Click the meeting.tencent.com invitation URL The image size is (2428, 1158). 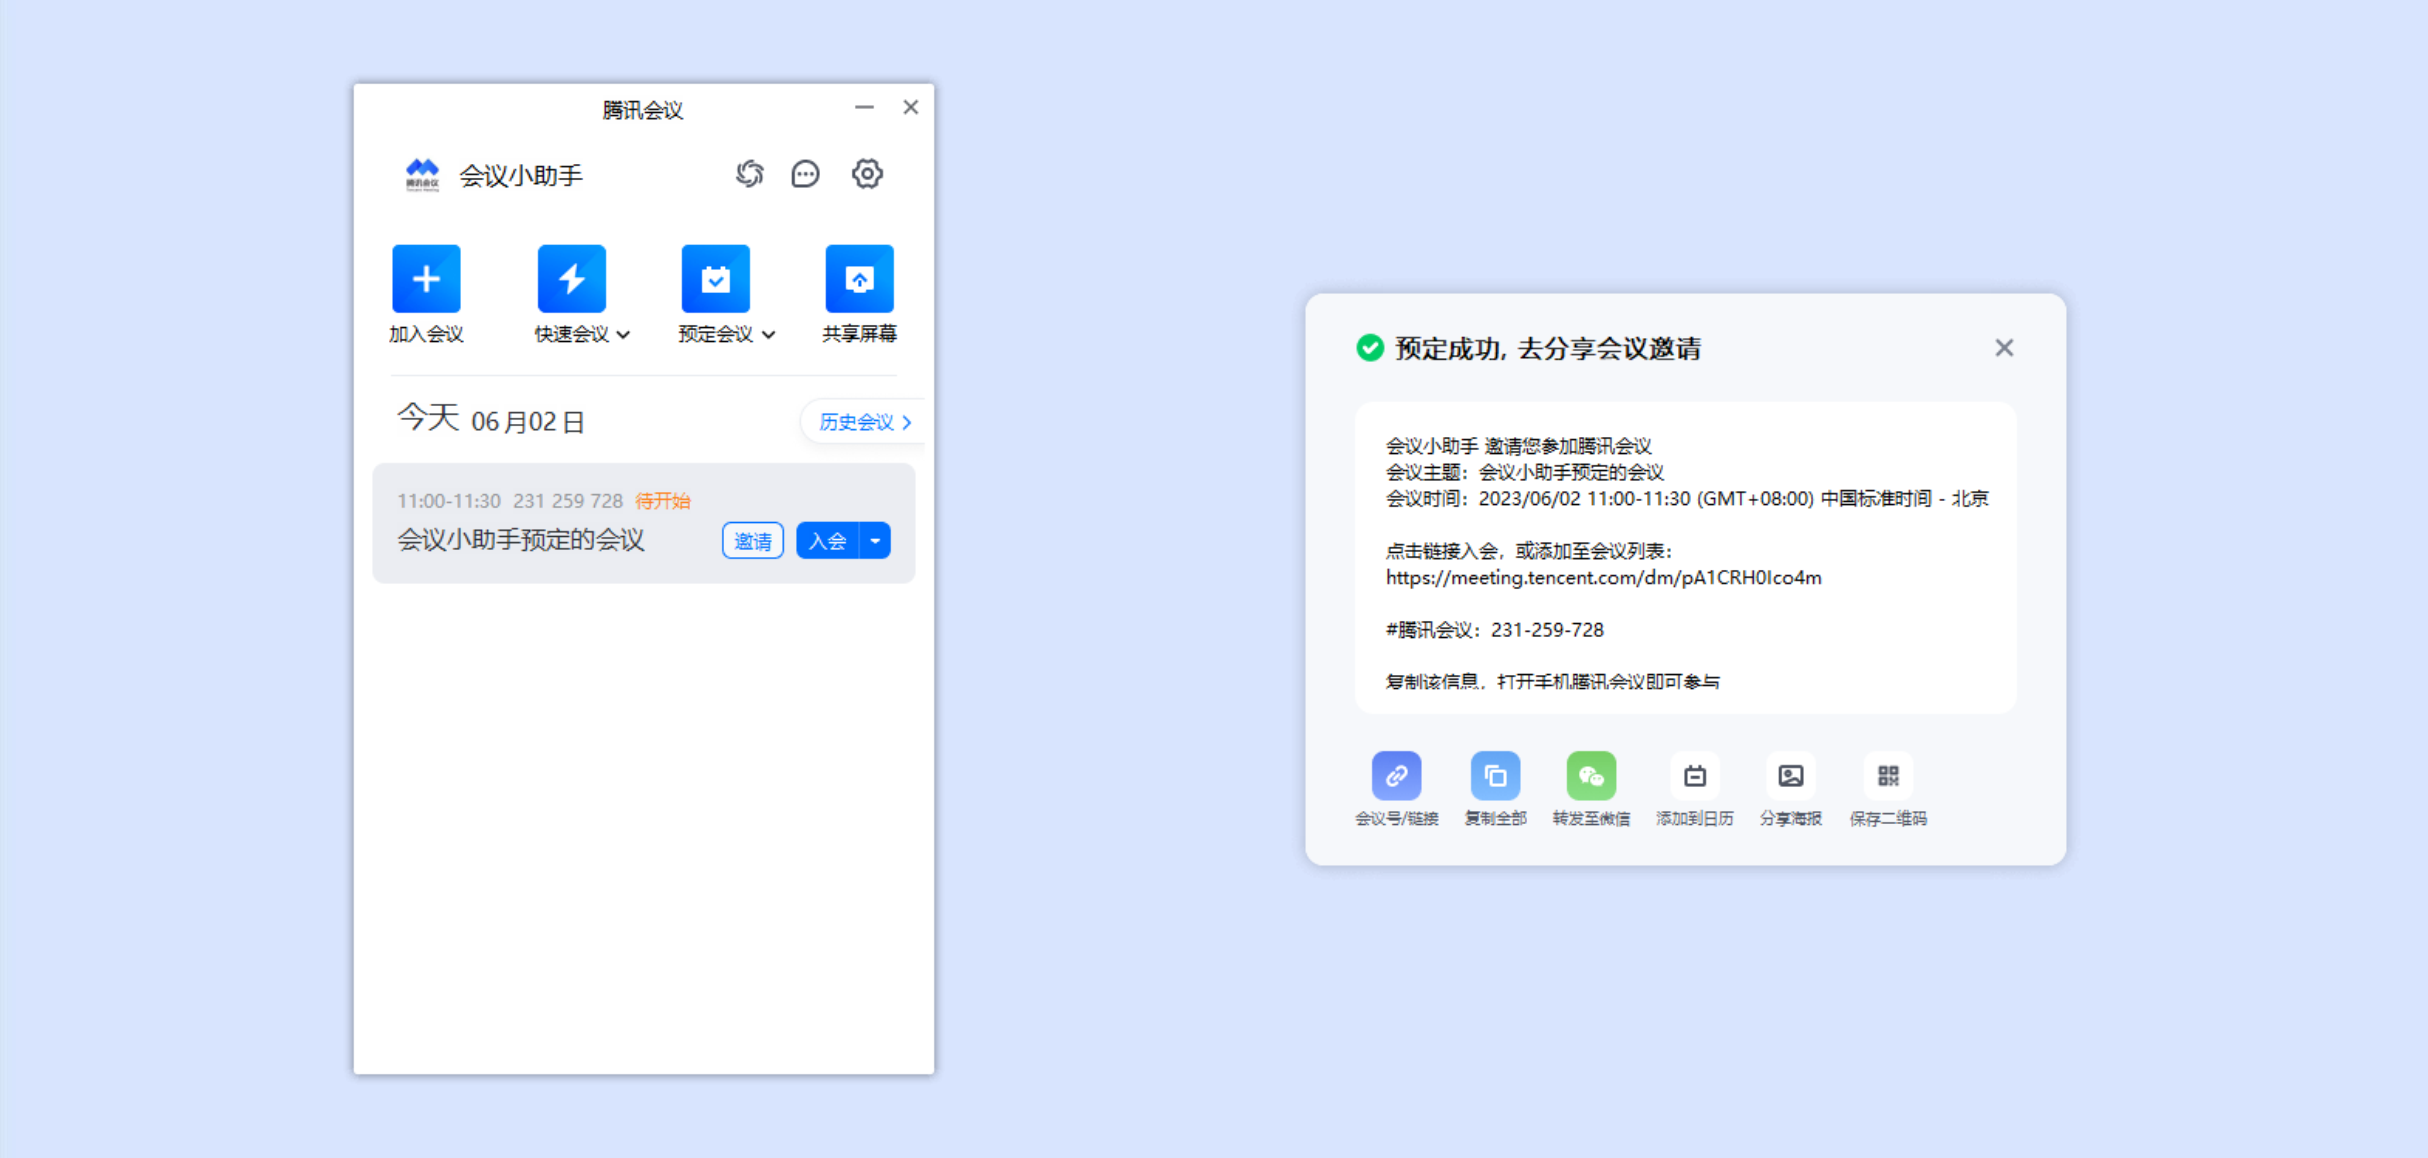pos(1603,578)
